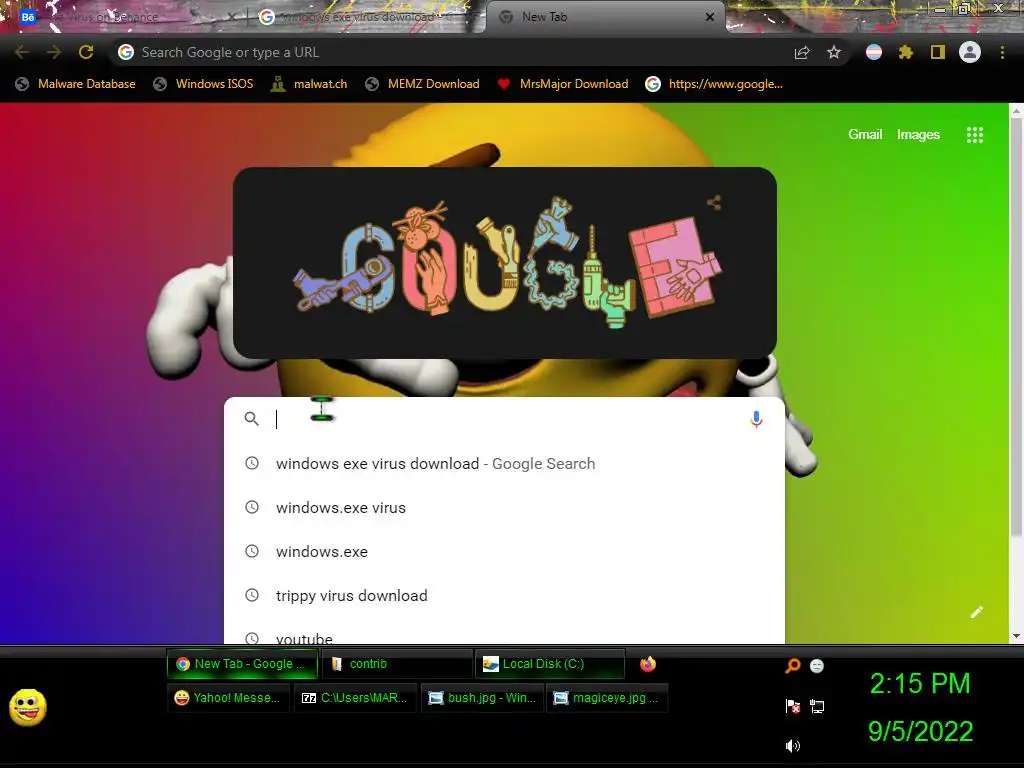Choose suggestion windows.exe virus

504,507
